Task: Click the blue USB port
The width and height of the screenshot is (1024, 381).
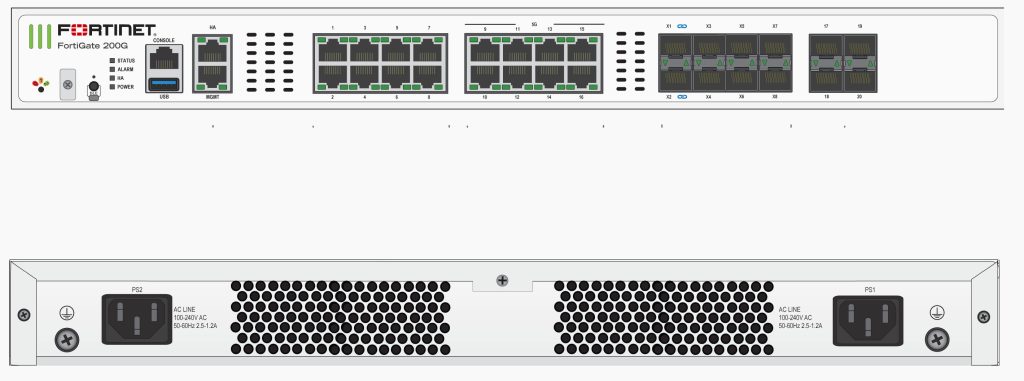Action: tap(163, 84)
